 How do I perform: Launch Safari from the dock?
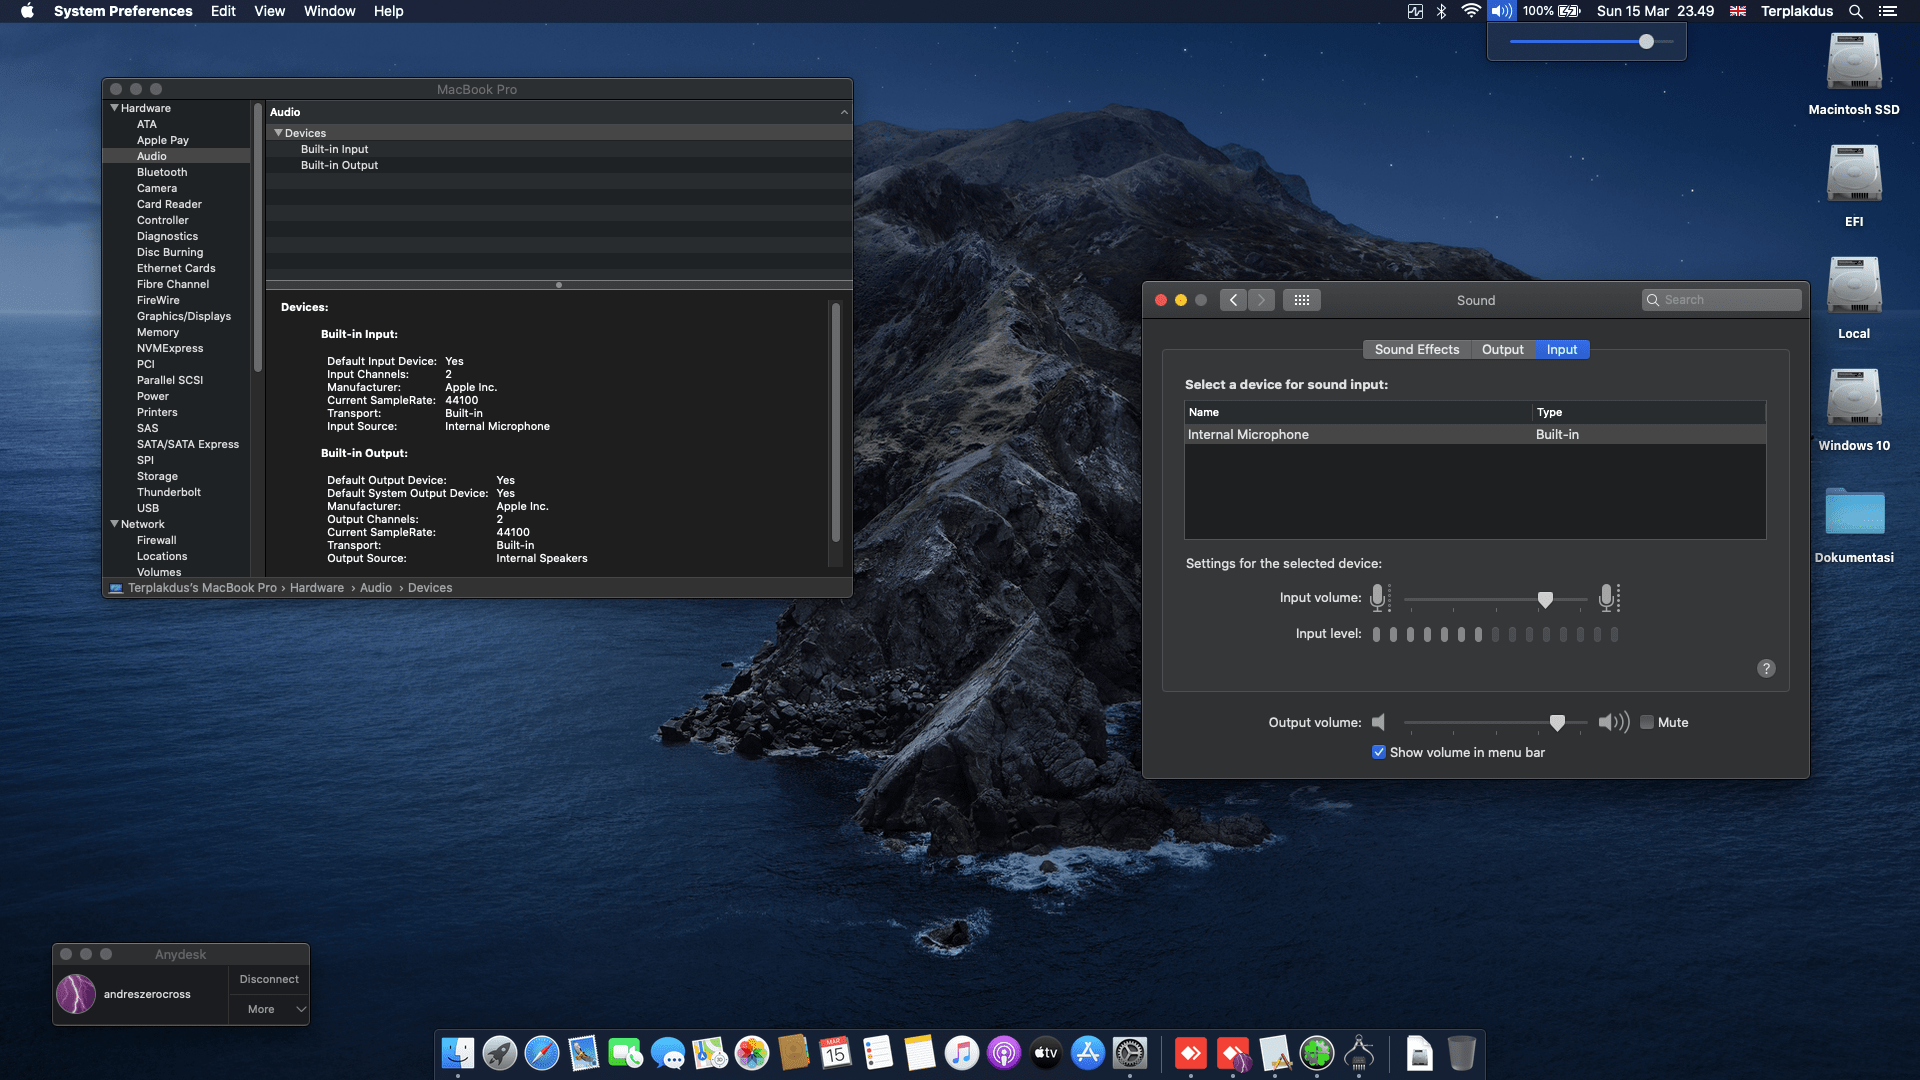pyautogui.click(x=542, y=1053)
